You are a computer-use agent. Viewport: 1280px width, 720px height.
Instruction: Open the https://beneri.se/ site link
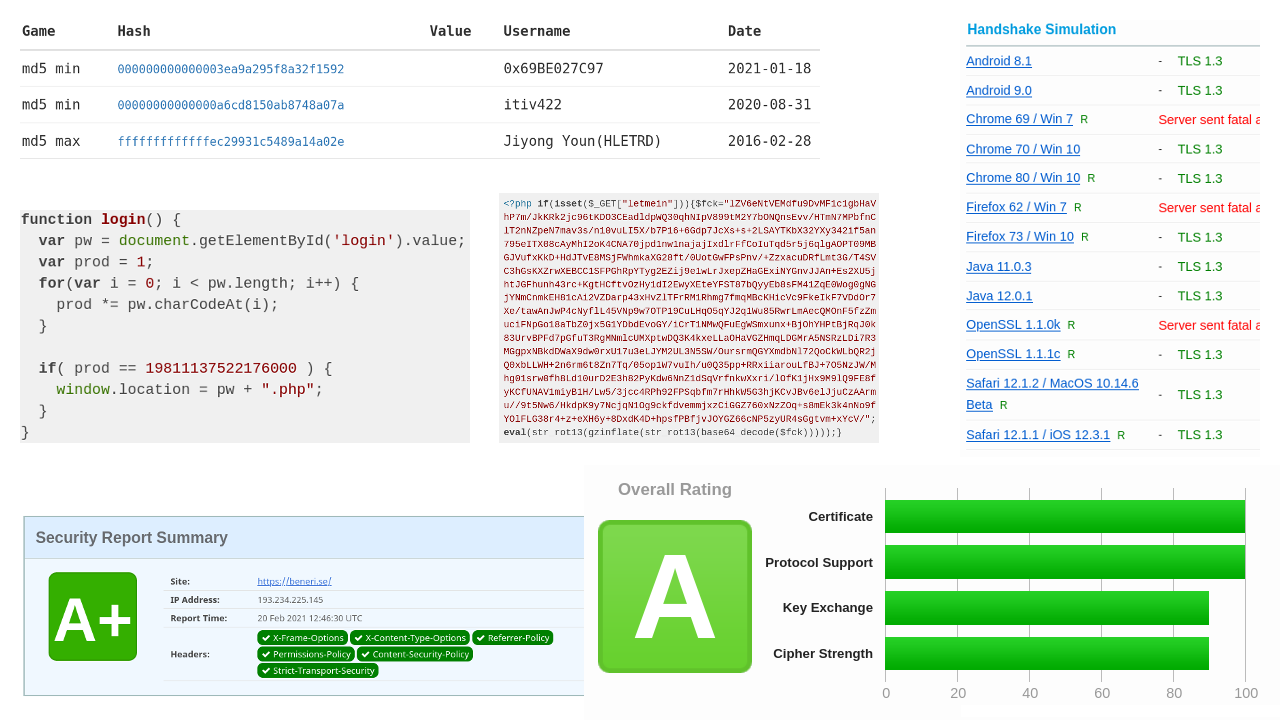point(294,581)
